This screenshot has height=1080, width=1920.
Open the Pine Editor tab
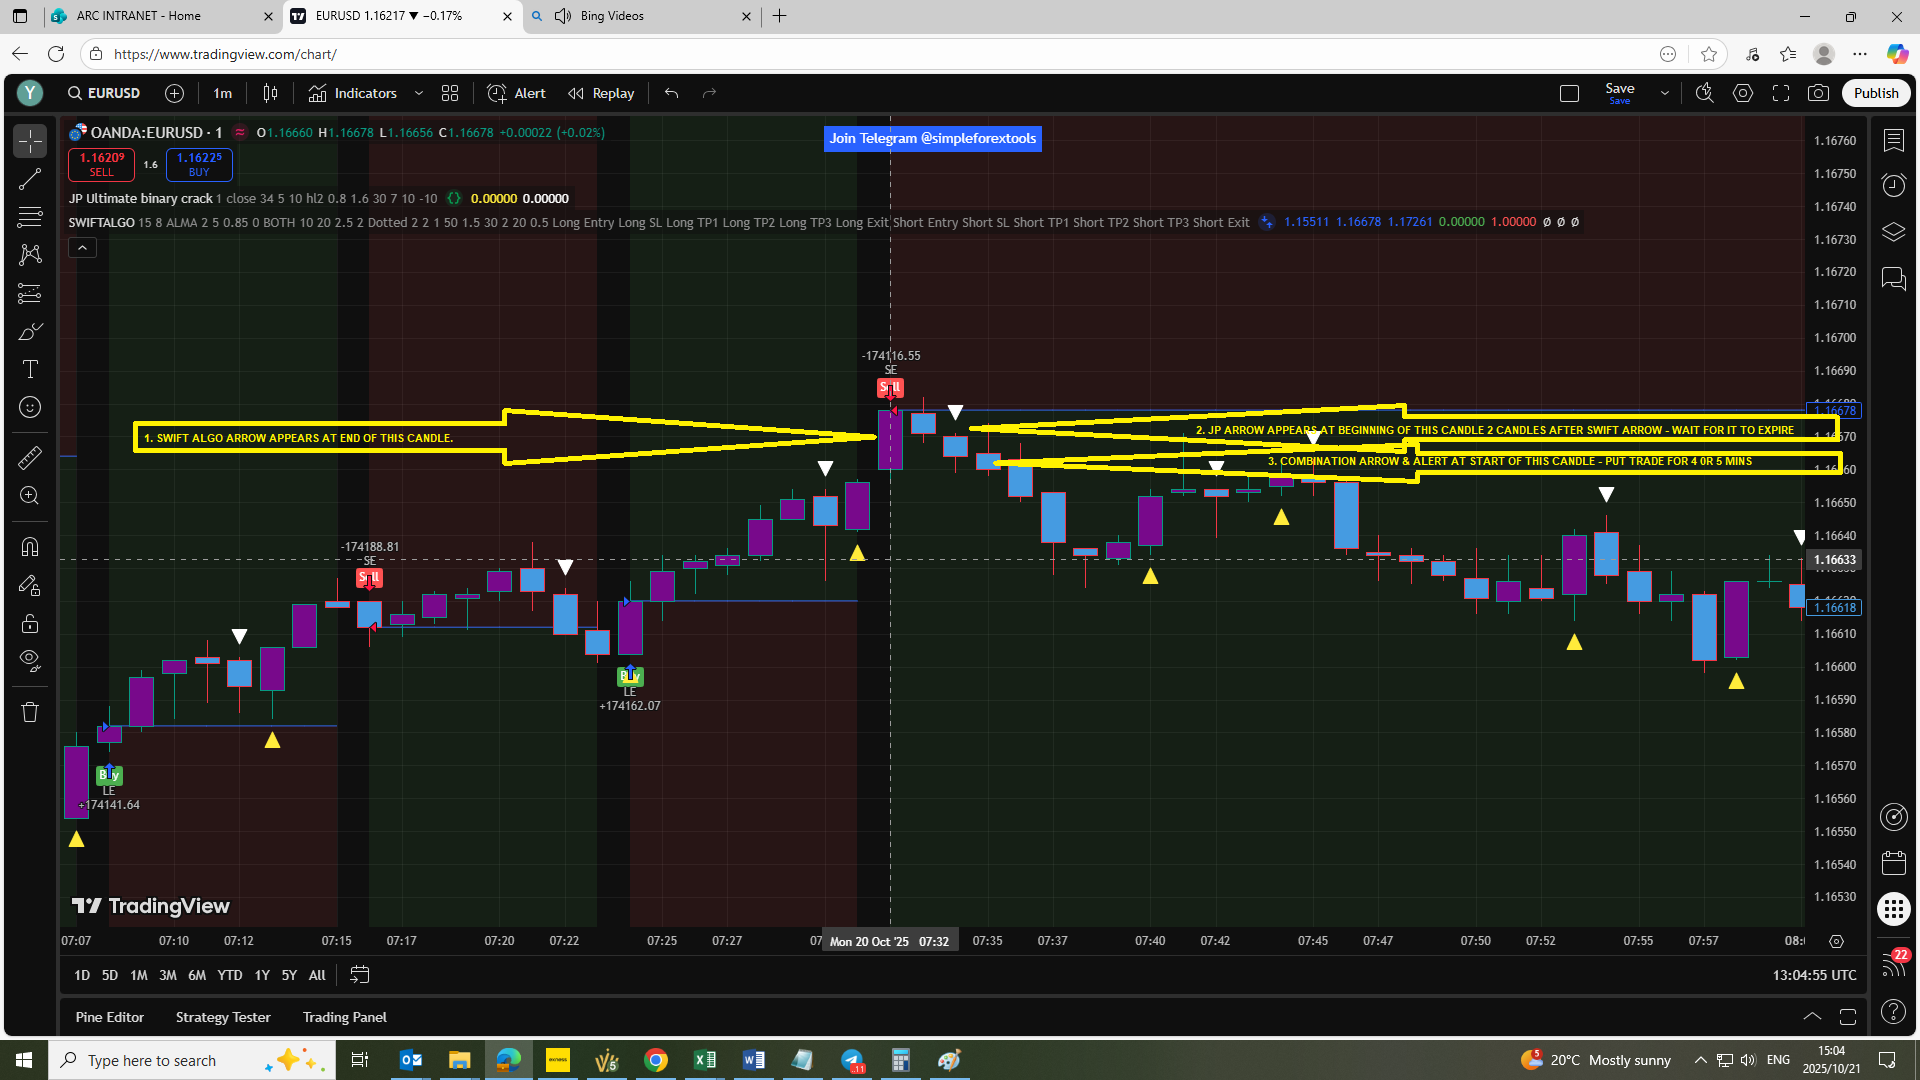click(110, 1017)
